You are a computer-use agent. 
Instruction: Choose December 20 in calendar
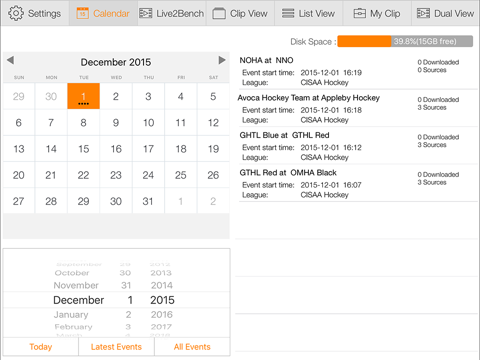19,175
